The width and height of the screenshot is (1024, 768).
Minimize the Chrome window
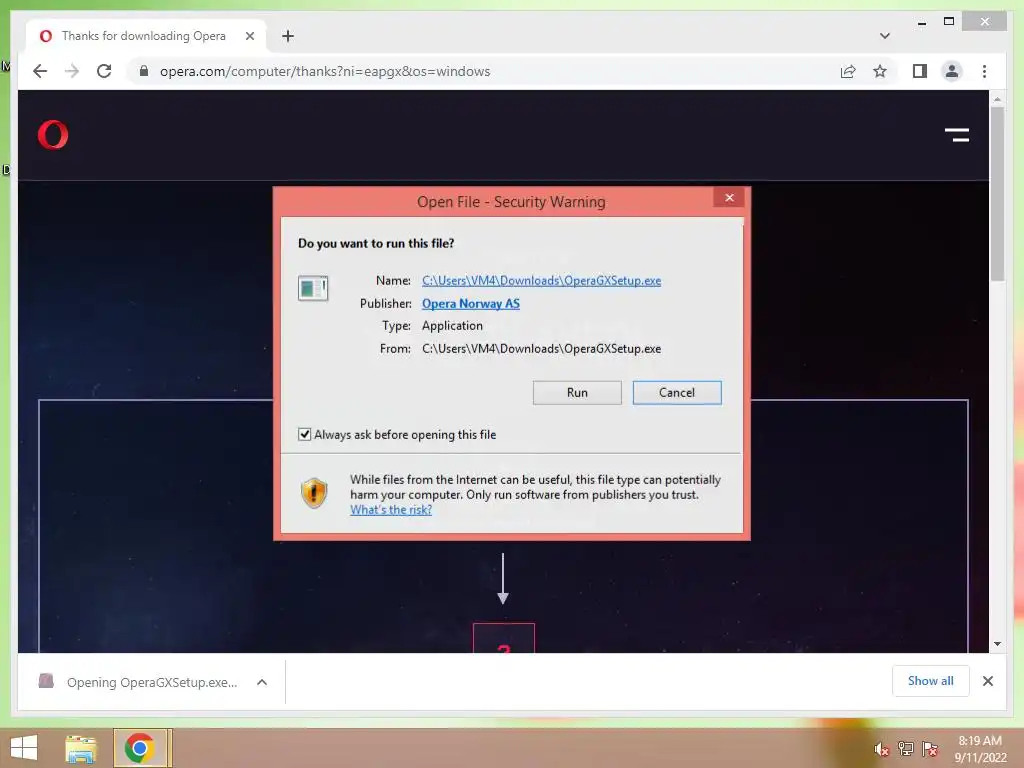[921, 22]
